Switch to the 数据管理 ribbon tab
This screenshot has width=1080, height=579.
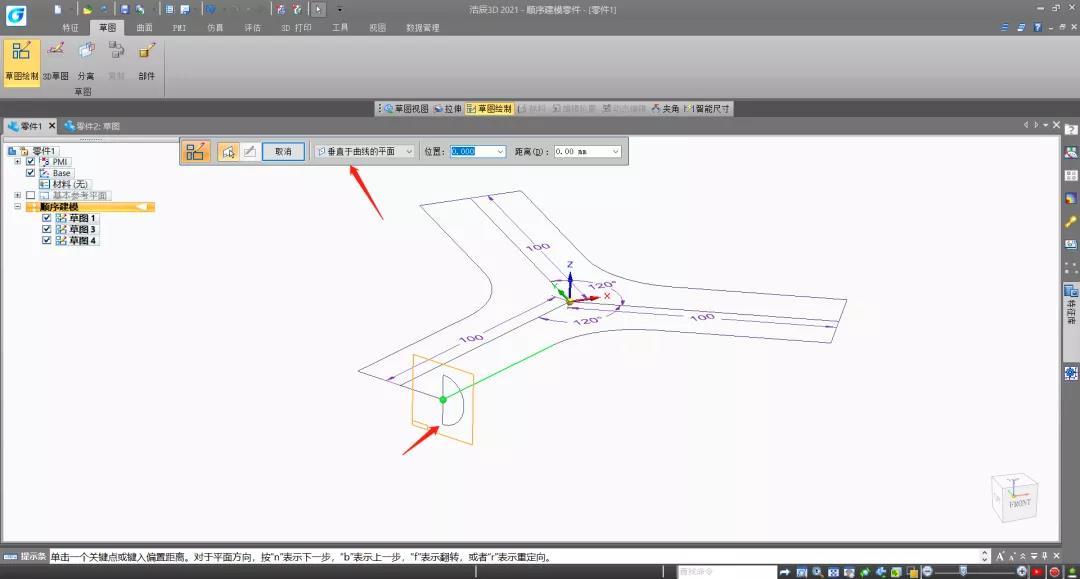tap(422, 28)
